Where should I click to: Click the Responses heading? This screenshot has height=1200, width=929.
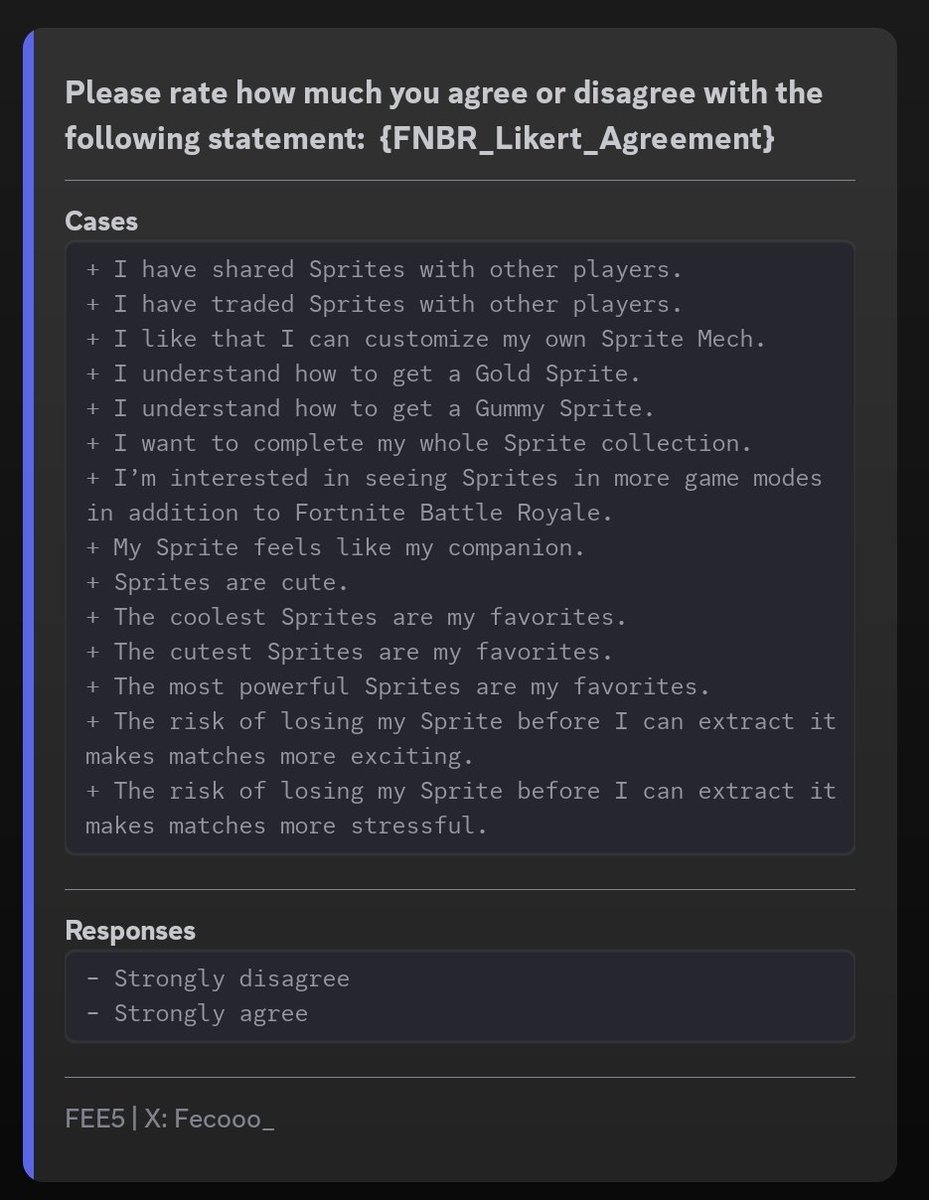tap(130, 930)
